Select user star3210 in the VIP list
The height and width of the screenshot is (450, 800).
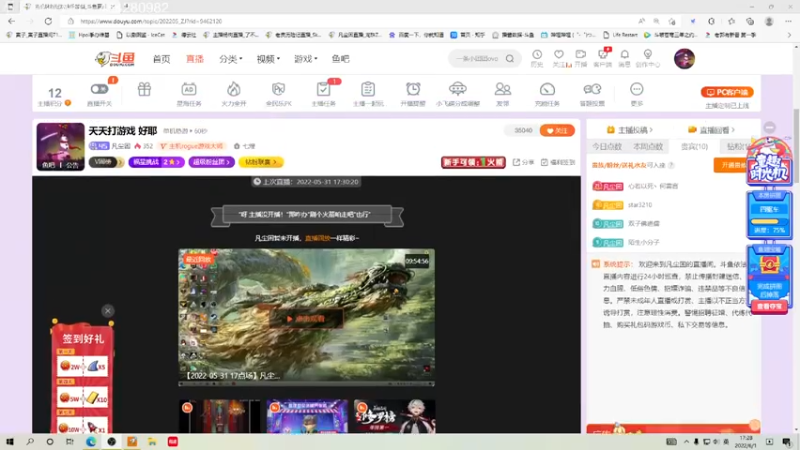click(x=640, y=205)
